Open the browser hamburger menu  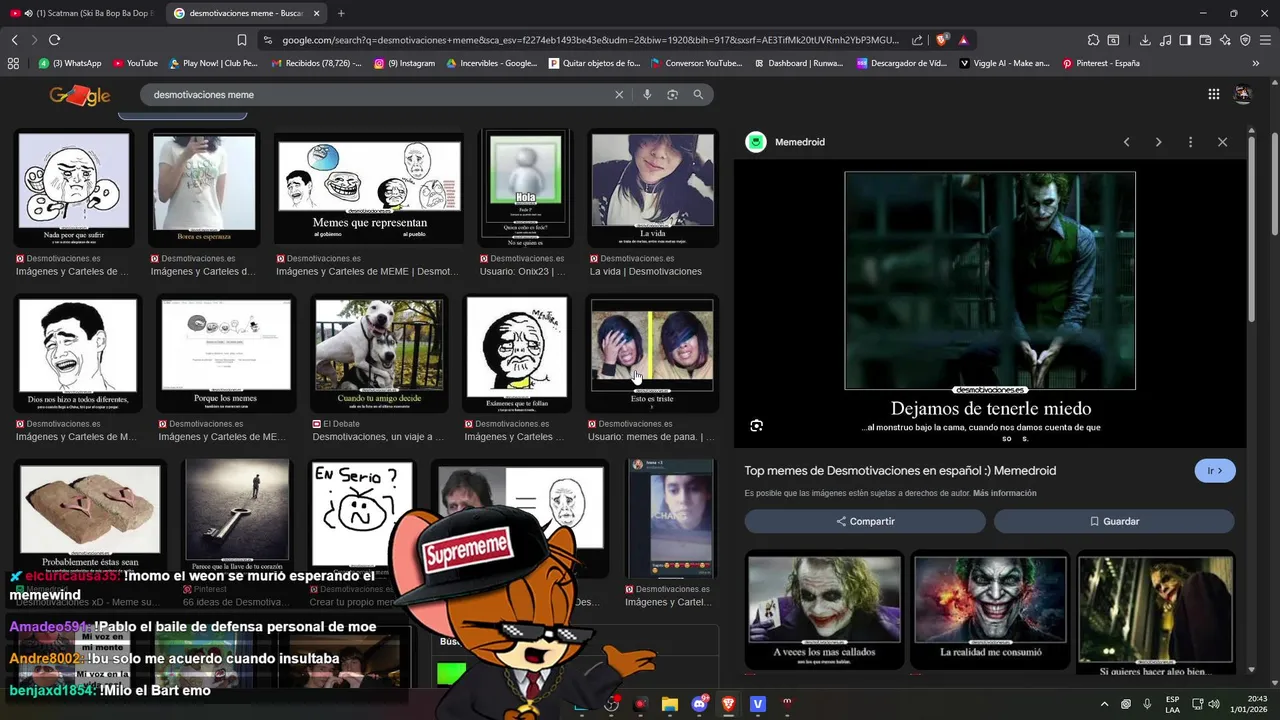(1265, 40)
